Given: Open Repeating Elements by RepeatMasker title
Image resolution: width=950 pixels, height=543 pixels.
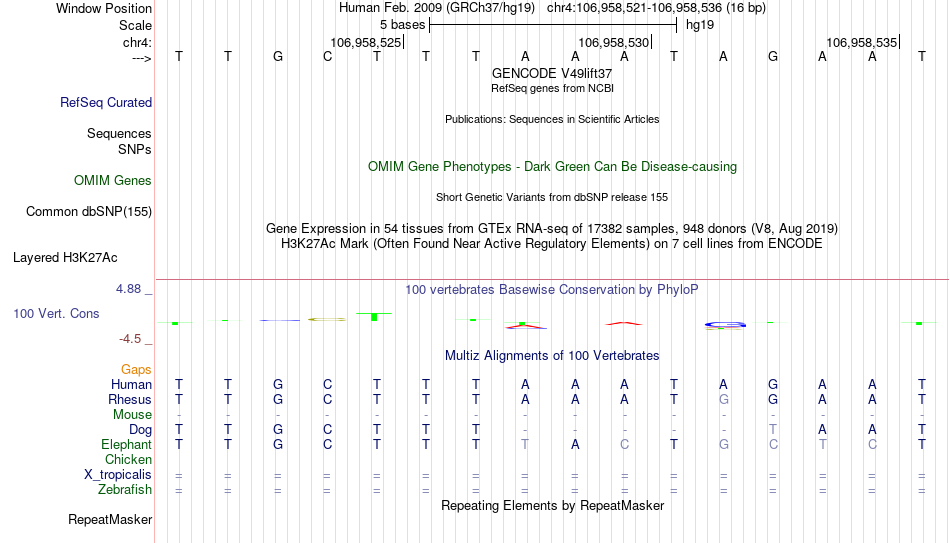Looking at the screenshot, I should (552, 505).
